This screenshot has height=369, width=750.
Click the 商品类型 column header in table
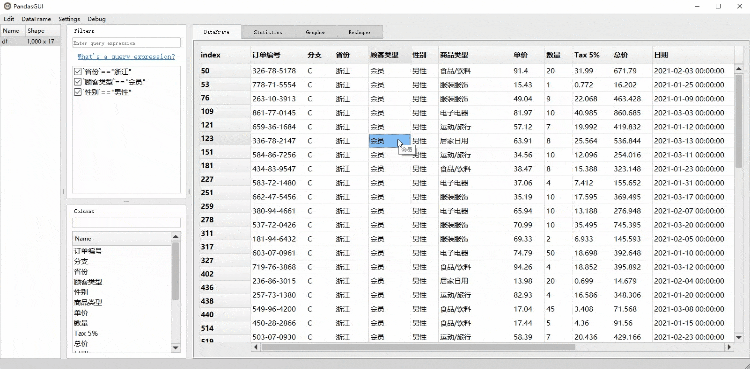[474, 55]
